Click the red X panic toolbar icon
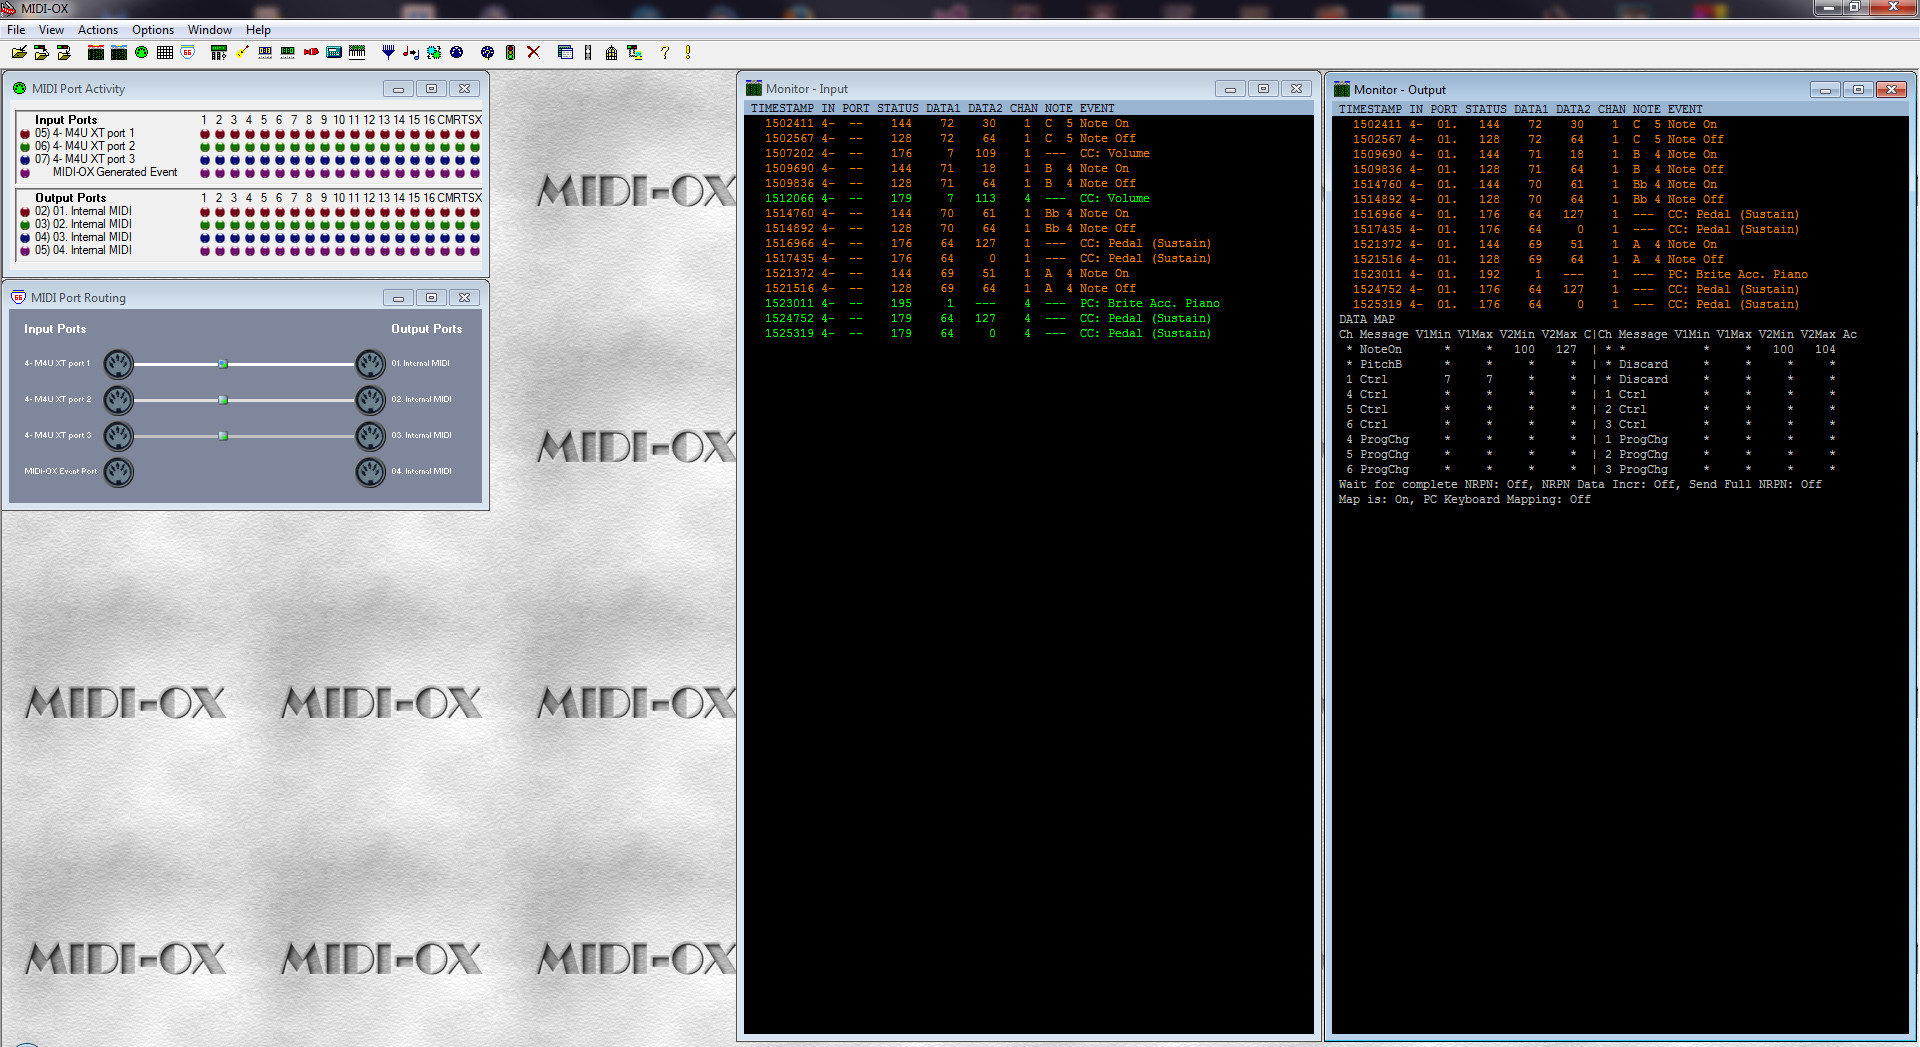Viewport: 1920px width, 1047px height. (533, 52)
